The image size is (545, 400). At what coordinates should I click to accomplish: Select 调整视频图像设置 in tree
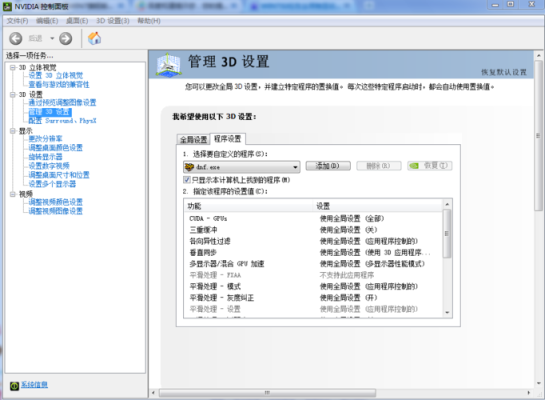[56, 211]
